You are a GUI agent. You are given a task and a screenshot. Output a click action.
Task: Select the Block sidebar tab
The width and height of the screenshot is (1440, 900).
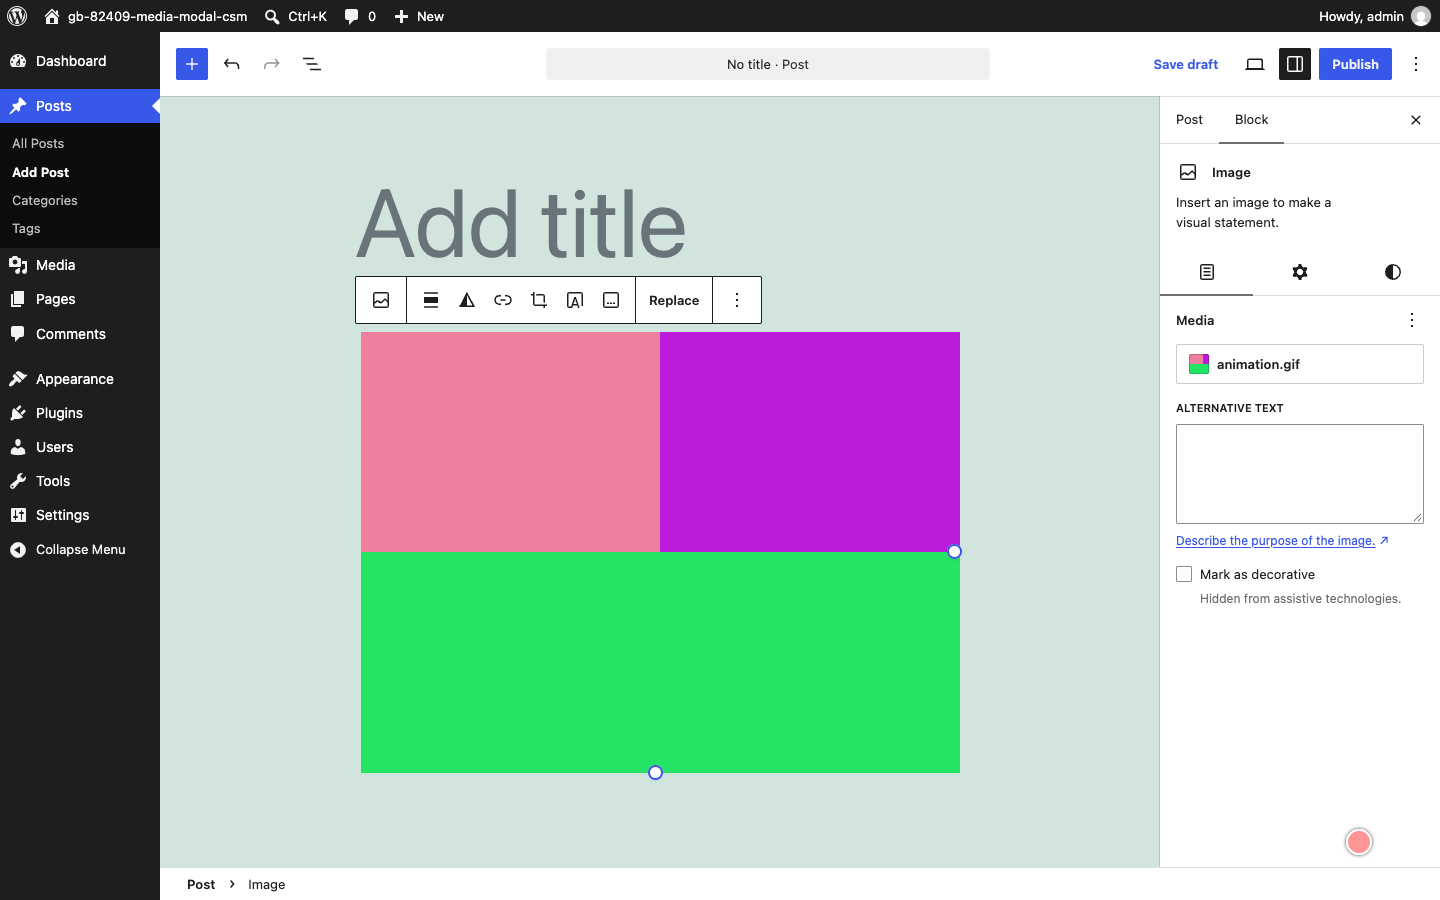click(x=1251, y=120)
